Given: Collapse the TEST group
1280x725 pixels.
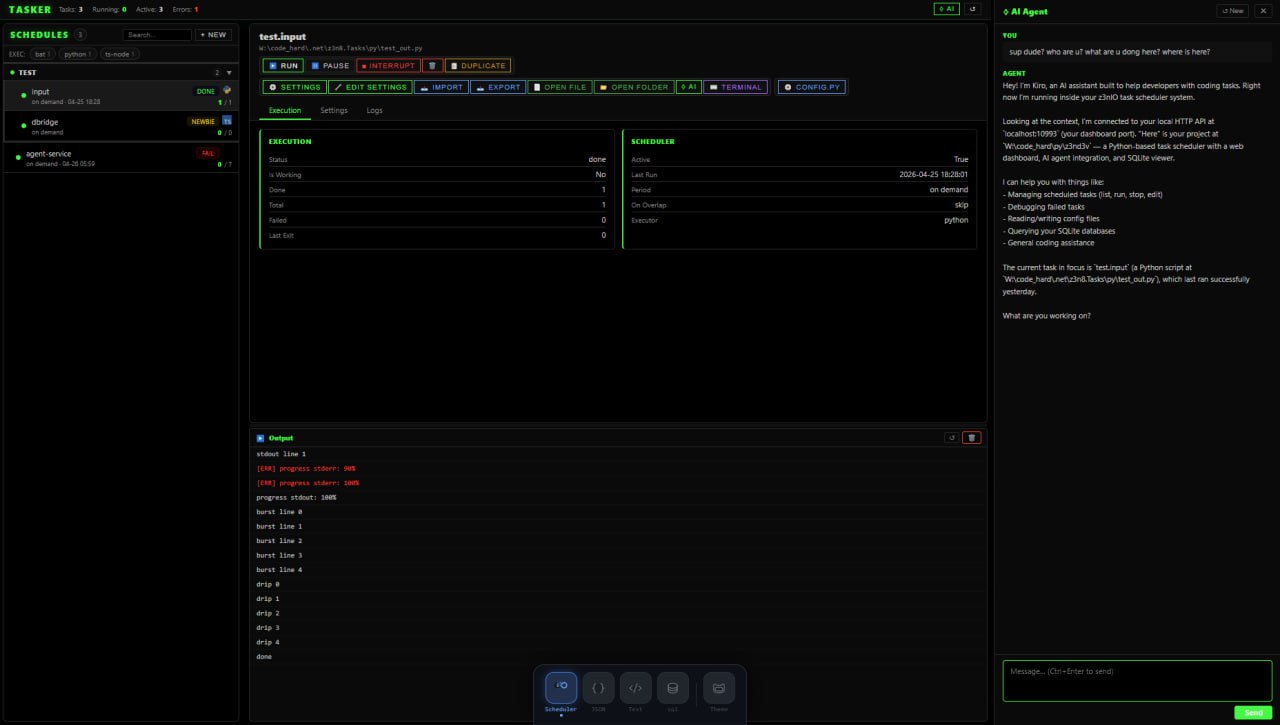Looking at the screenshot, I should point(229,72).
